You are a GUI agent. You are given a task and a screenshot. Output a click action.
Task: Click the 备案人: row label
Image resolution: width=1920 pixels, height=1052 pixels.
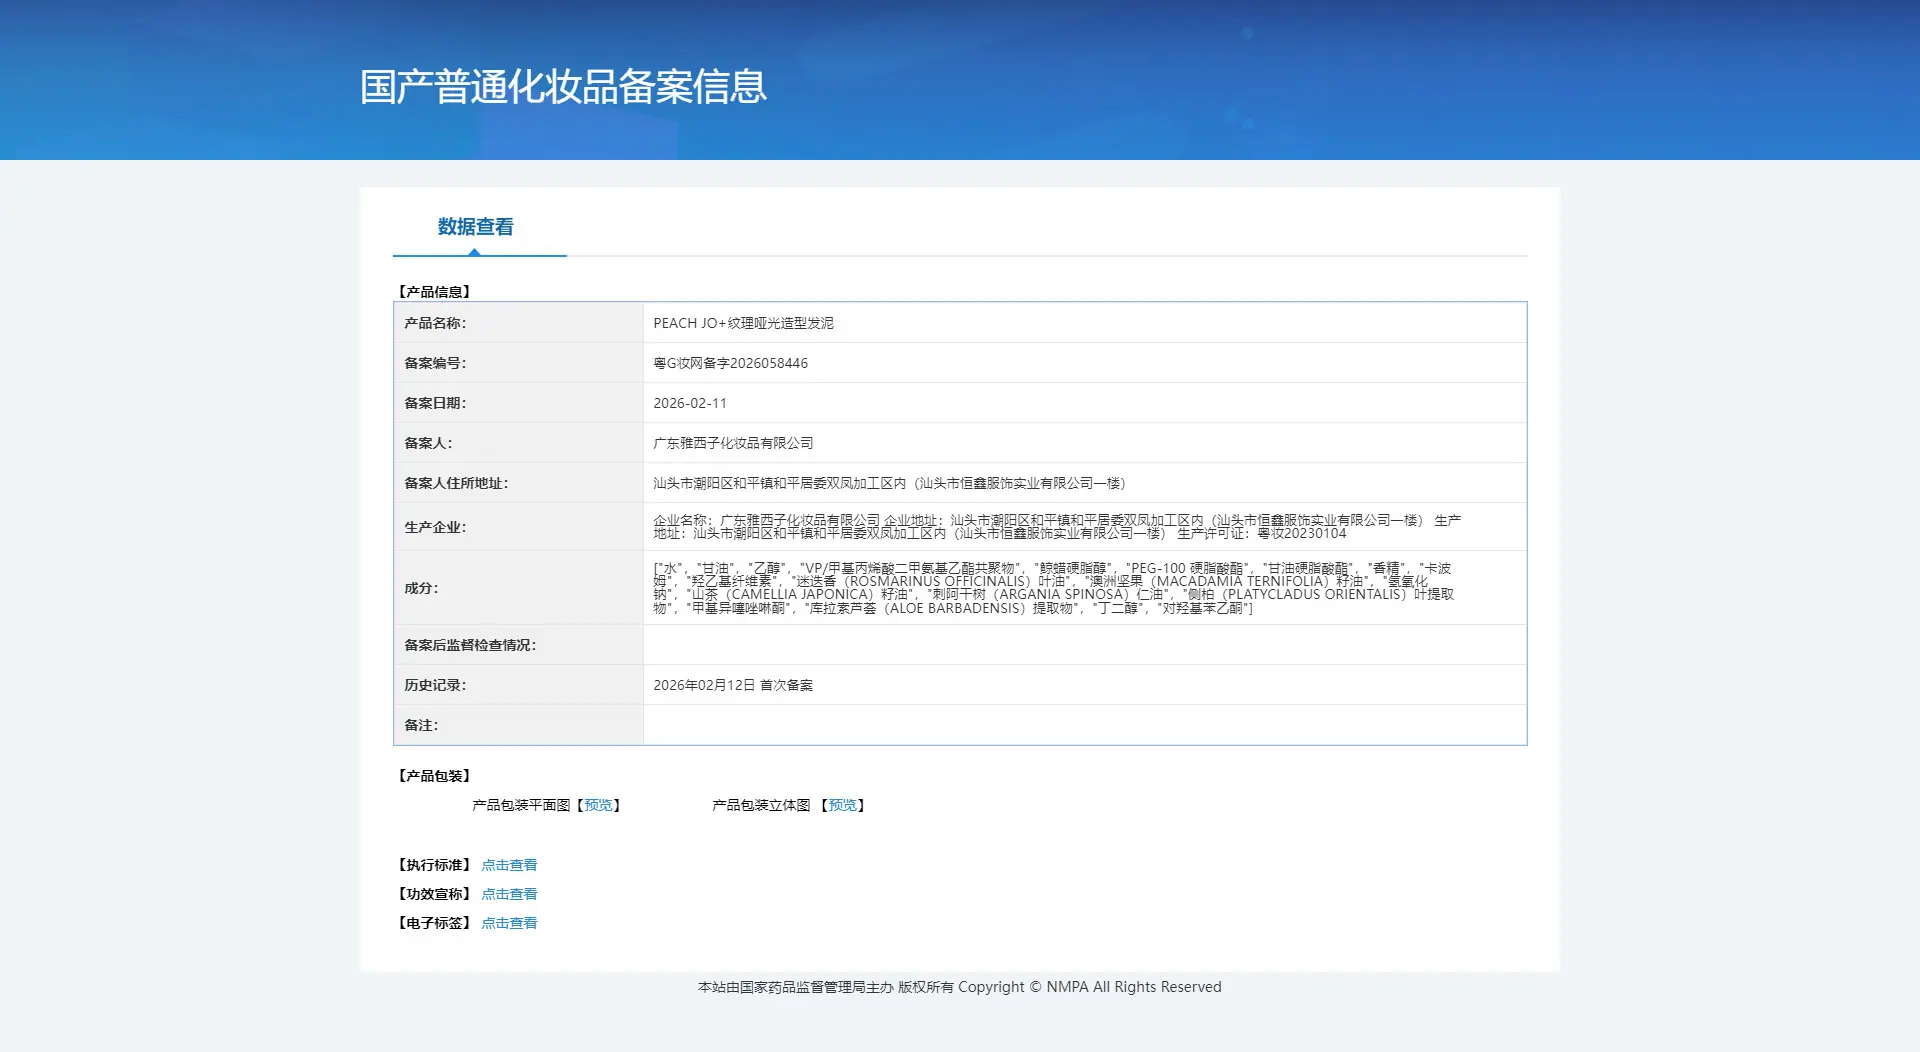coord(428,443)
